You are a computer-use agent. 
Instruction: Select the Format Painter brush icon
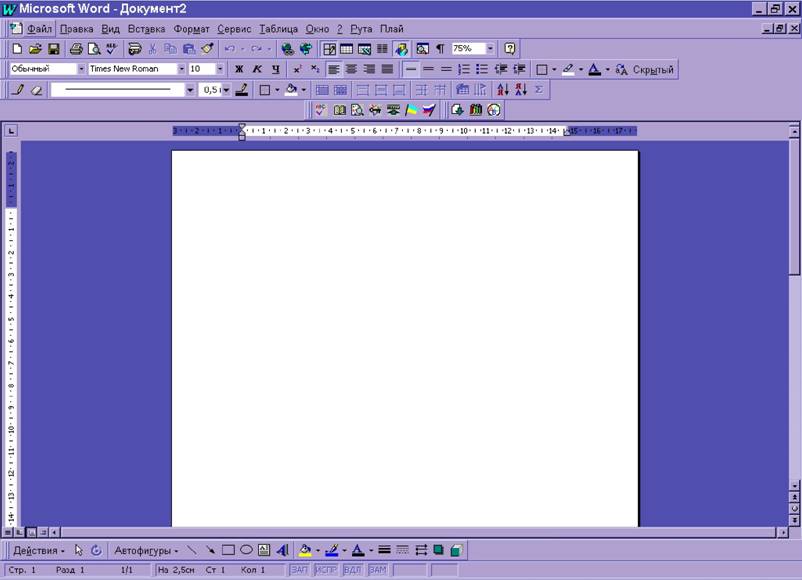[x=207, y=49]
